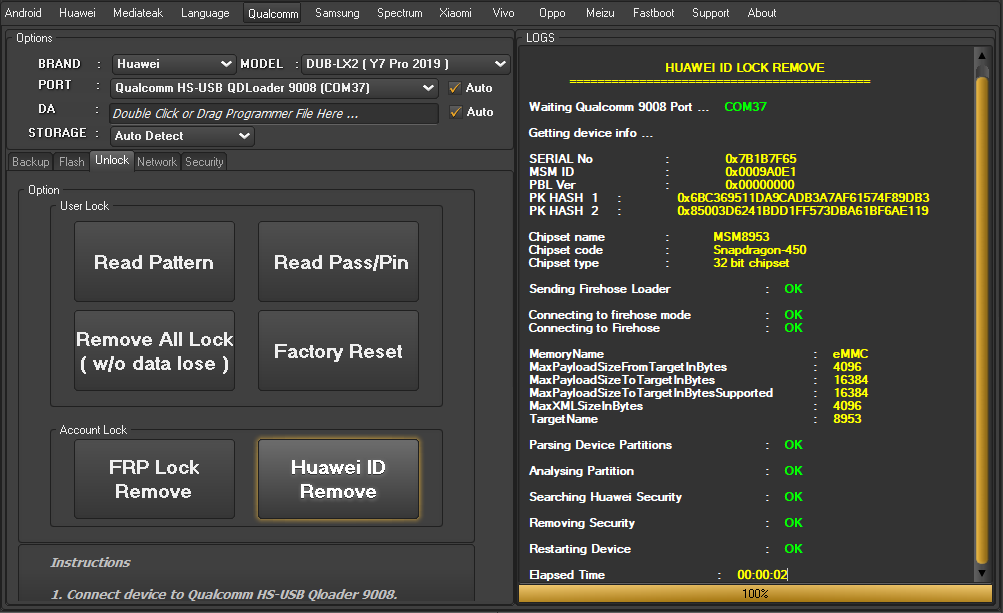Click the HUAWEI ID LOCK REMOVE log title
Screen dimensions: 1003x613
pyautogui.click(x=745, y=68)
